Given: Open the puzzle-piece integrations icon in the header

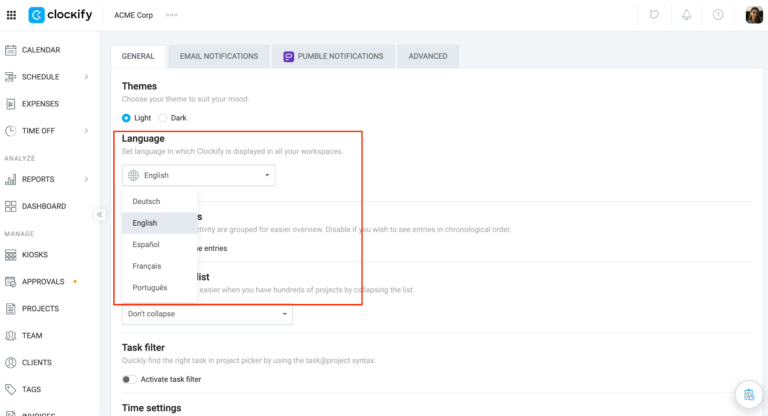Looking at the screenshot, I should pyautogui.click(x=654, y=15).
